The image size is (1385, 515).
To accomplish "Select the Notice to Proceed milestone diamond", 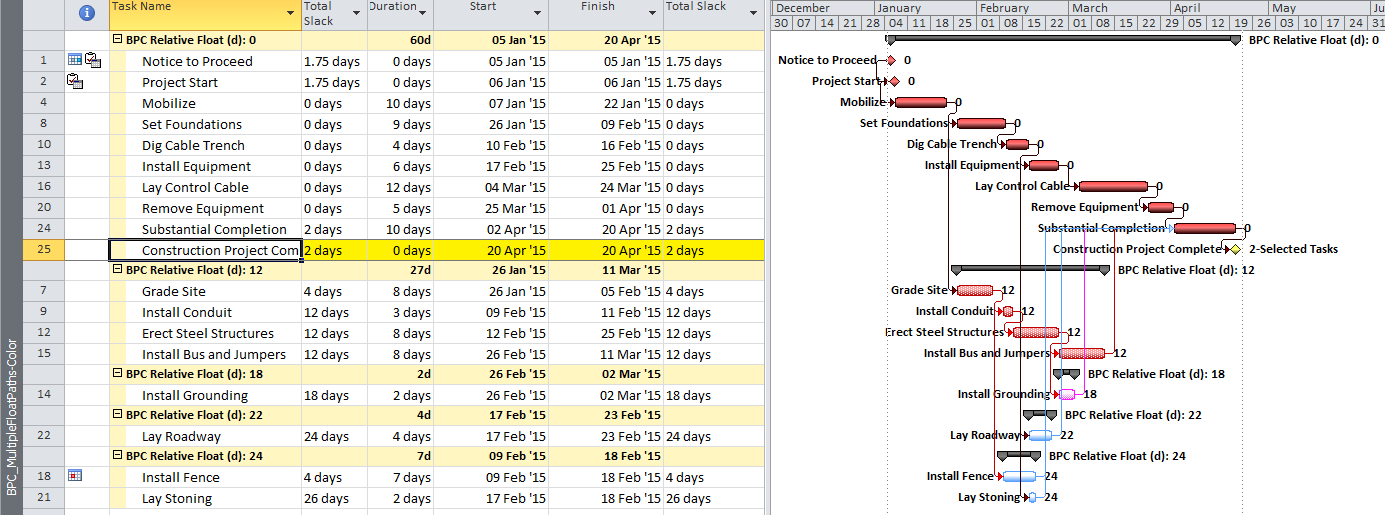I will [x=891, y=60].
